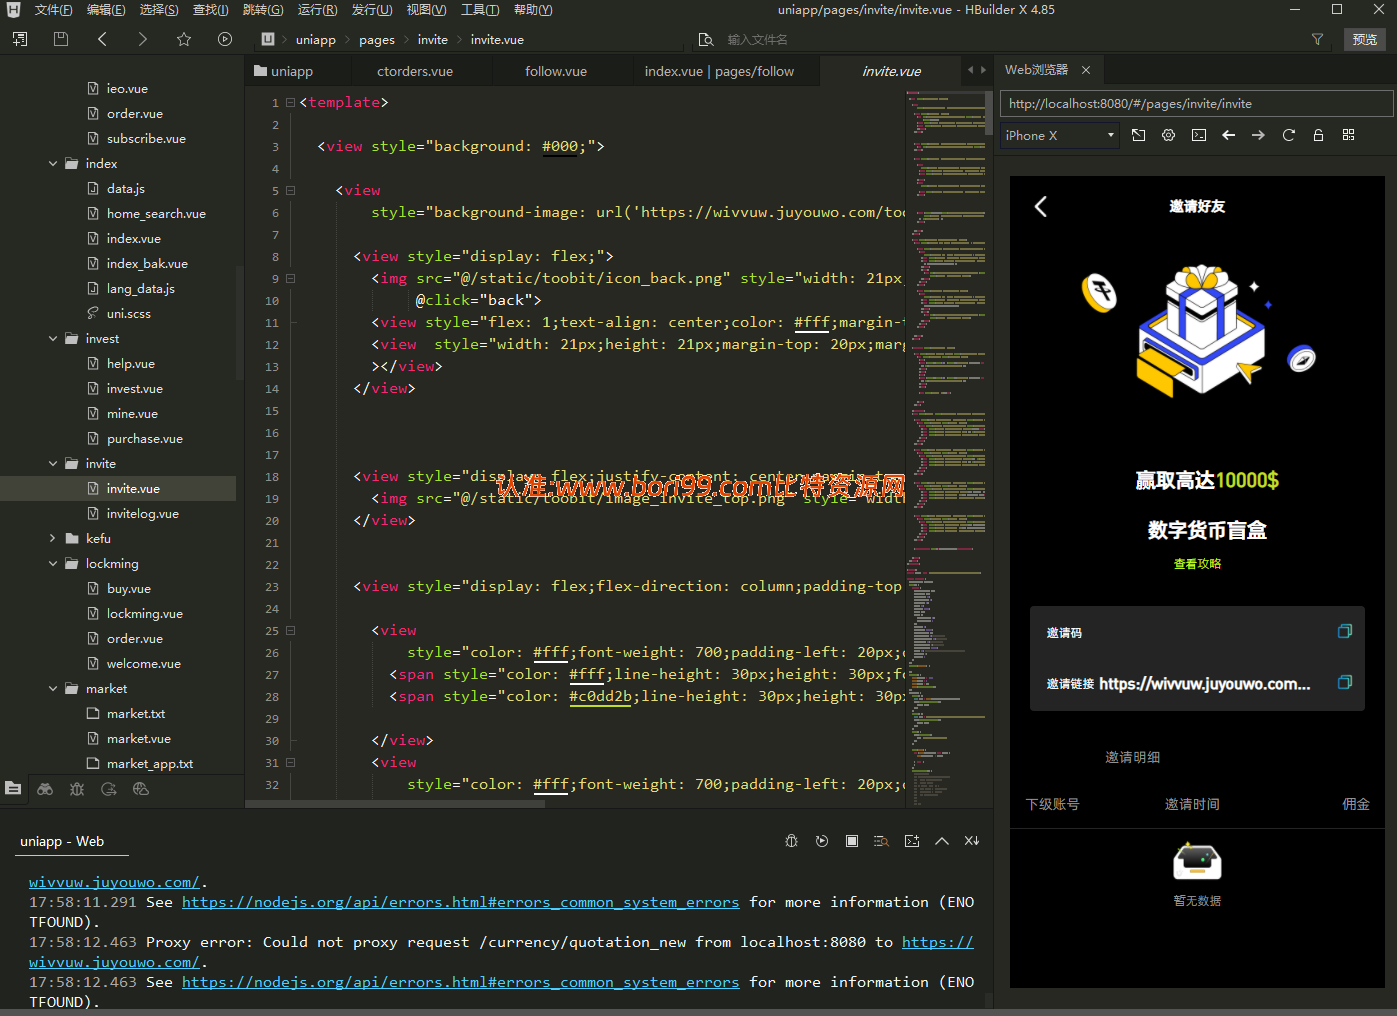Navigate back with the editor toolbar arrow
Image resolution: width=1397 pixels, height=1016 pixels.
tap(102, 39)
